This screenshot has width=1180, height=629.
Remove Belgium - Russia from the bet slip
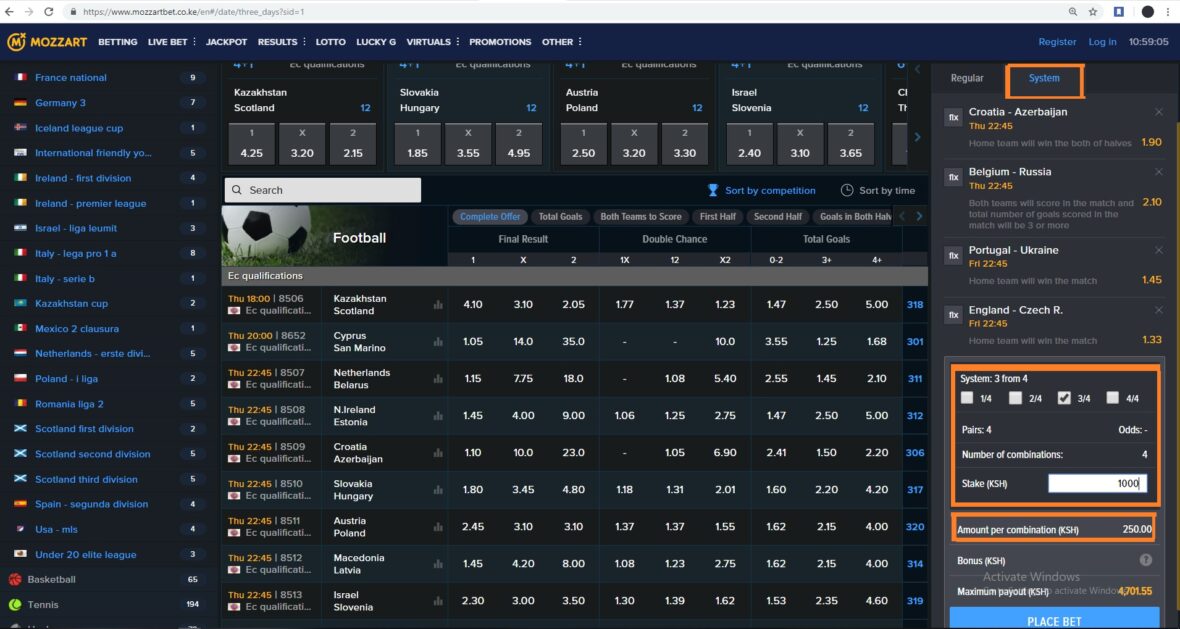tap(1159, 172)
